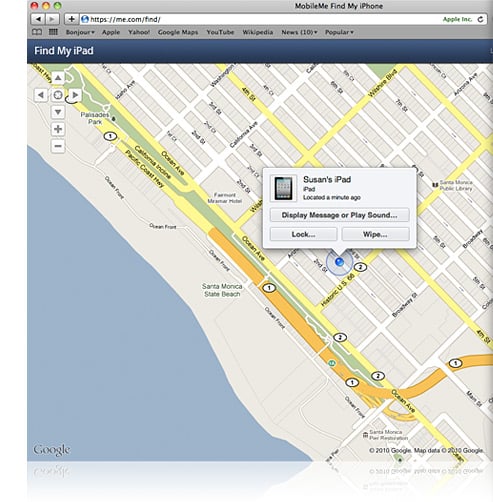The image size is (493, 502).
Task: Click the green window zoom button
Action: (x=57, y=6)
